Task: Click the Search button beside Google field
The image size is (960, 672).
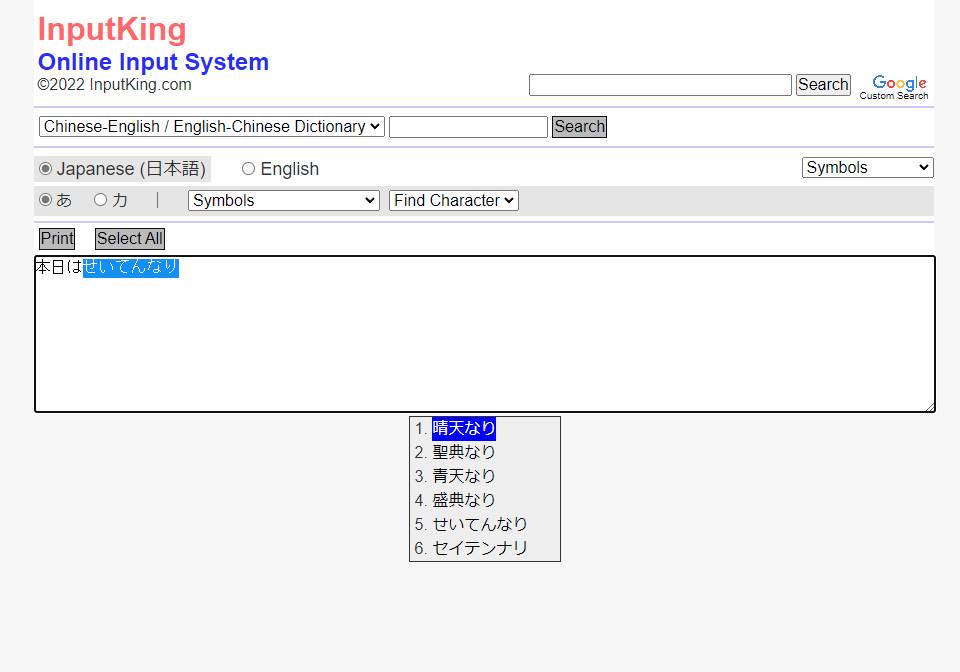Action: (823, 84)
